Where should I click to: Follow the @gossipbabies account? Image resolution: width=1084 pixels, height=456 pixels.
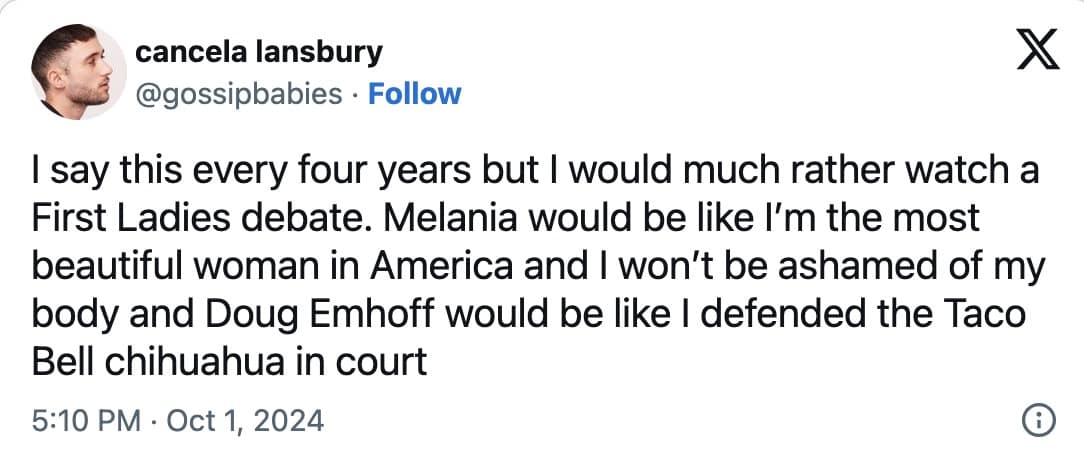(x=414, y=94)
